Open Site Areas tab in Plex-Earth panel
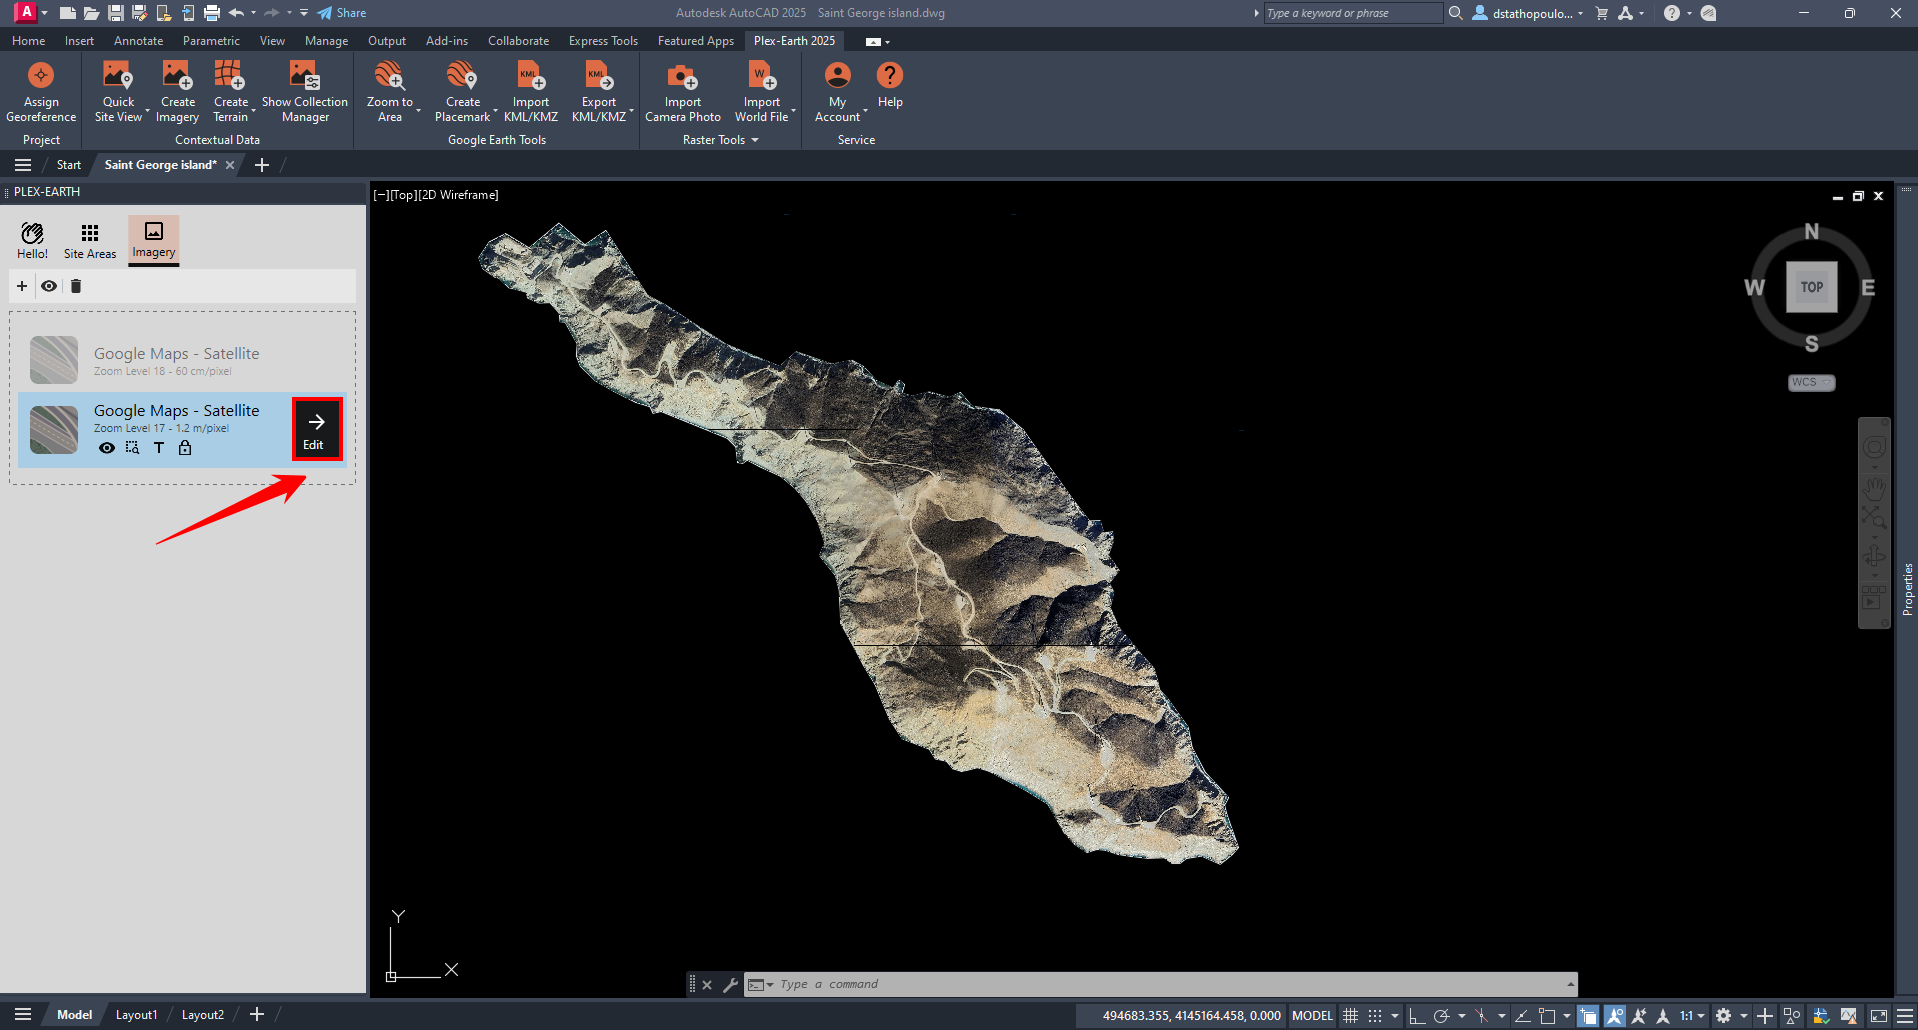This screenshot has width=1918, height=1030. click(x=90, y=240)
